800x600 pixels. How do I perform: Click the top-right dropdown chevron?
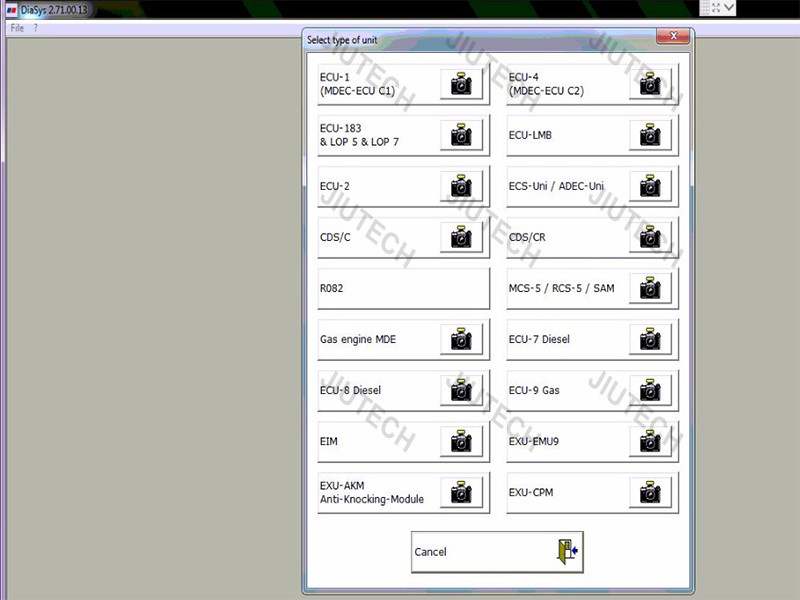(x=729, y=8)
